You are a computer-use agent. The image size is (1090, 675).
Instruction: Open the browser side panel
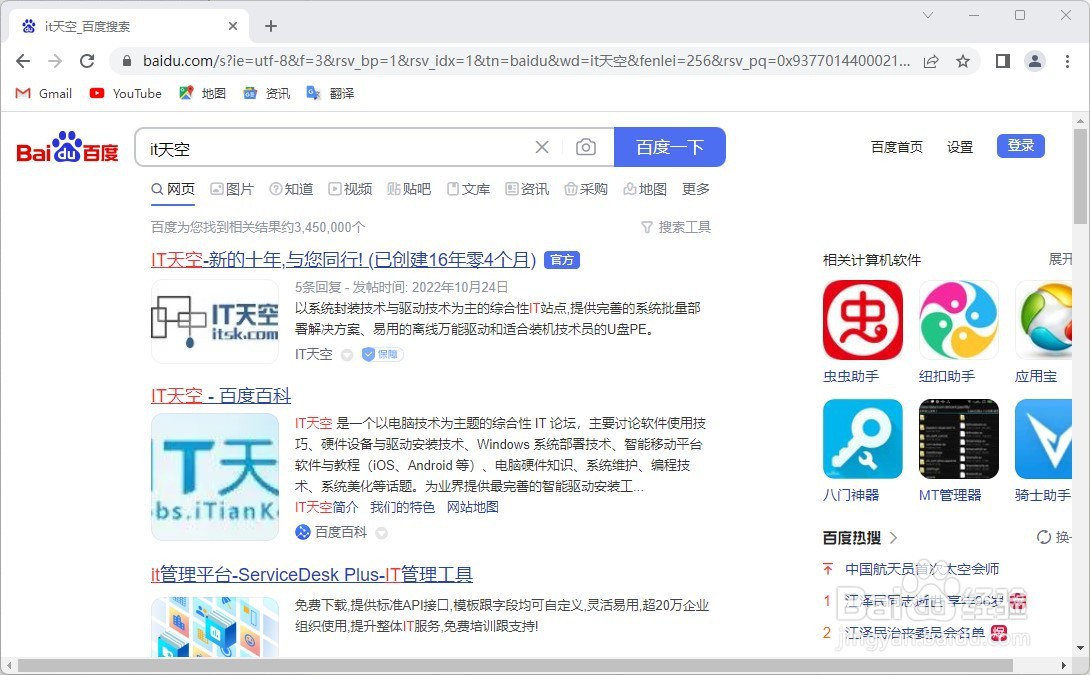click(1002, 61)
